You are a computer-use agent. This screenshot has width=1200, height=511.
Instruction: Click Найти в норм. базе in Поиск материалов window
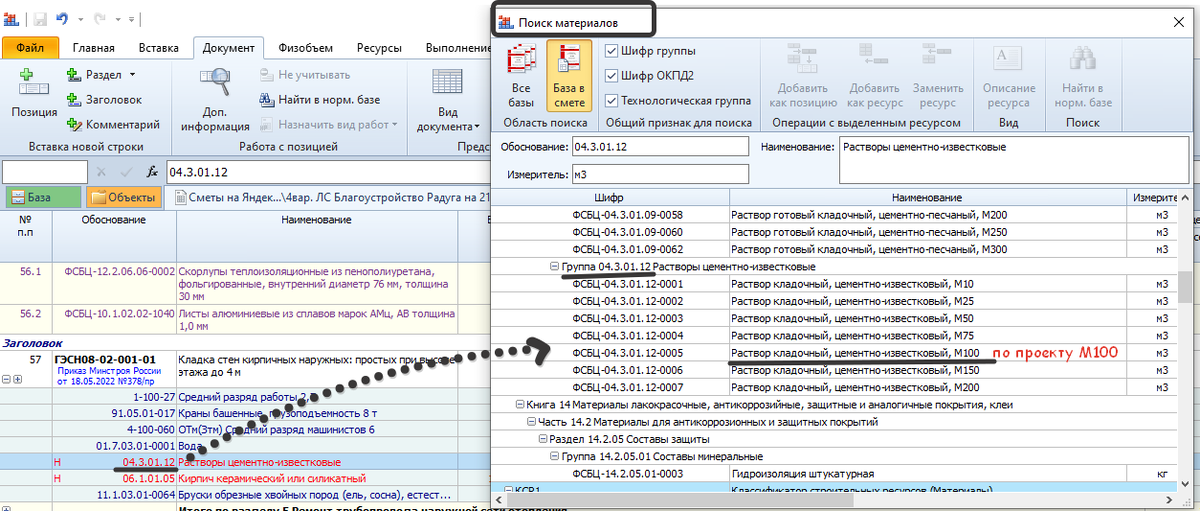1081,76
